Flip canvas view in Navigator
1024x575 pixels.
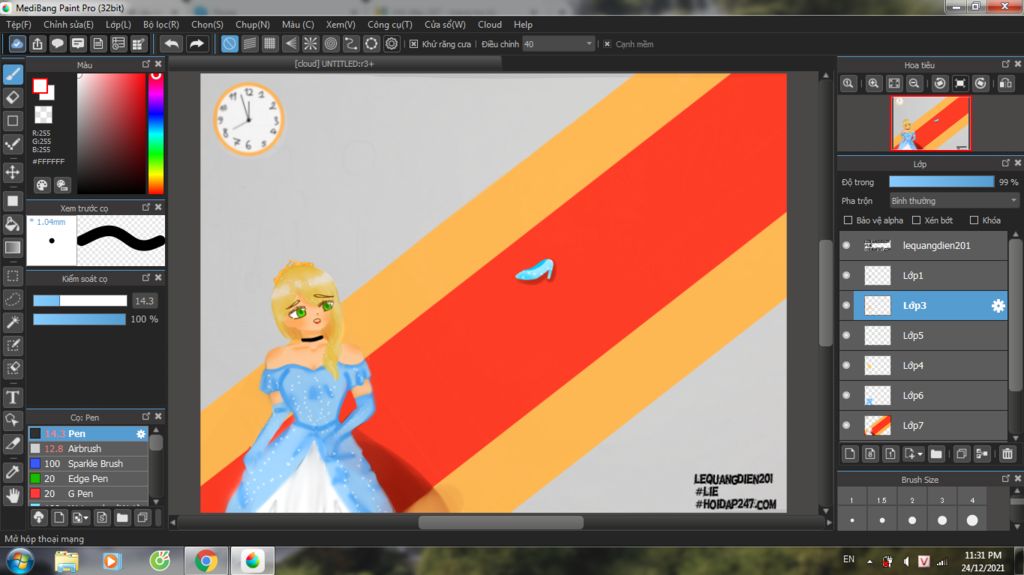1006,83
